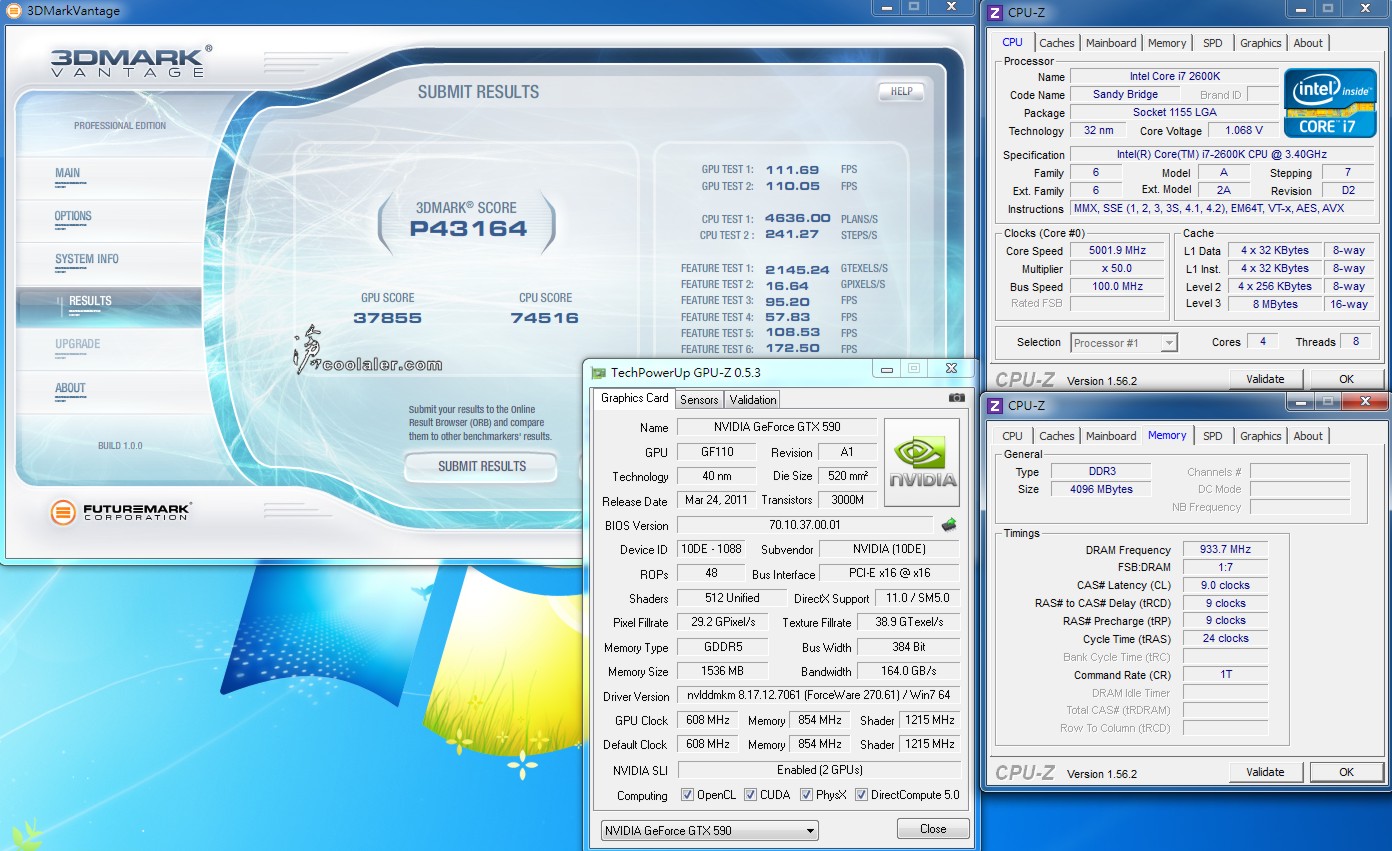Click the CPU score value 74516

(x=545, y=318)
